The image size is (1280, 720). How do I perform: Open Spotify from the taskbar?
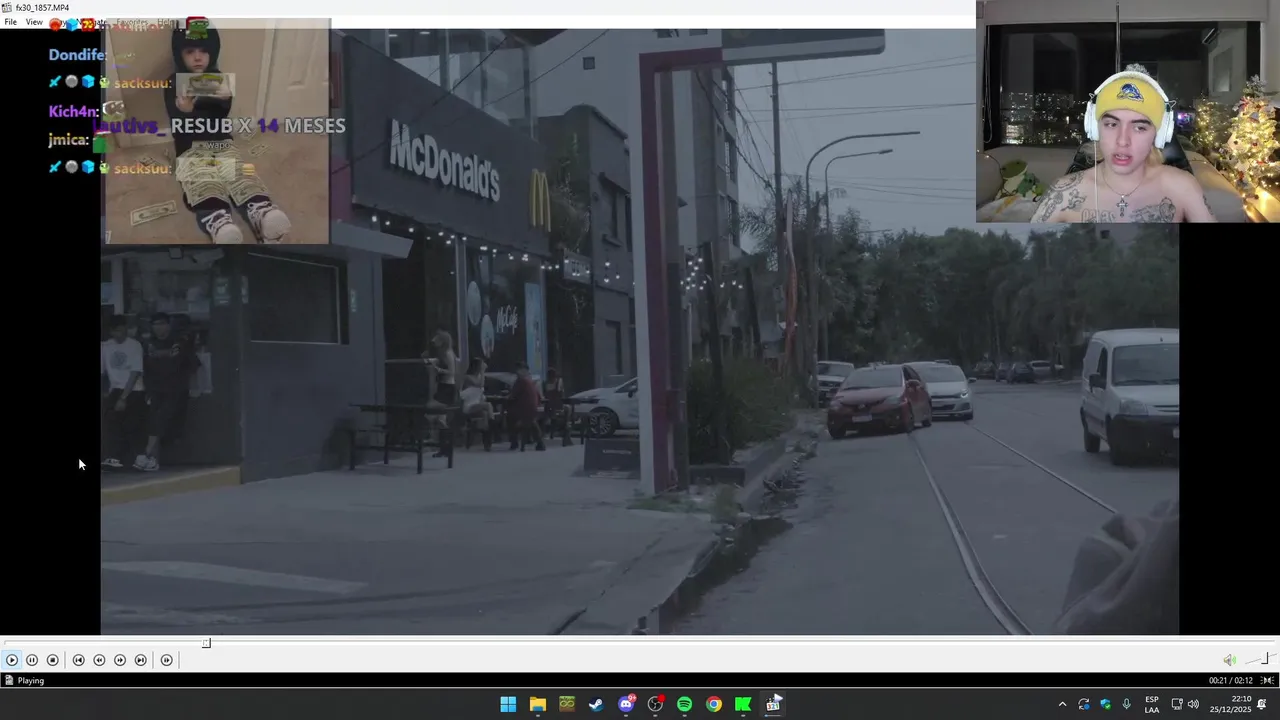point(684,704)
